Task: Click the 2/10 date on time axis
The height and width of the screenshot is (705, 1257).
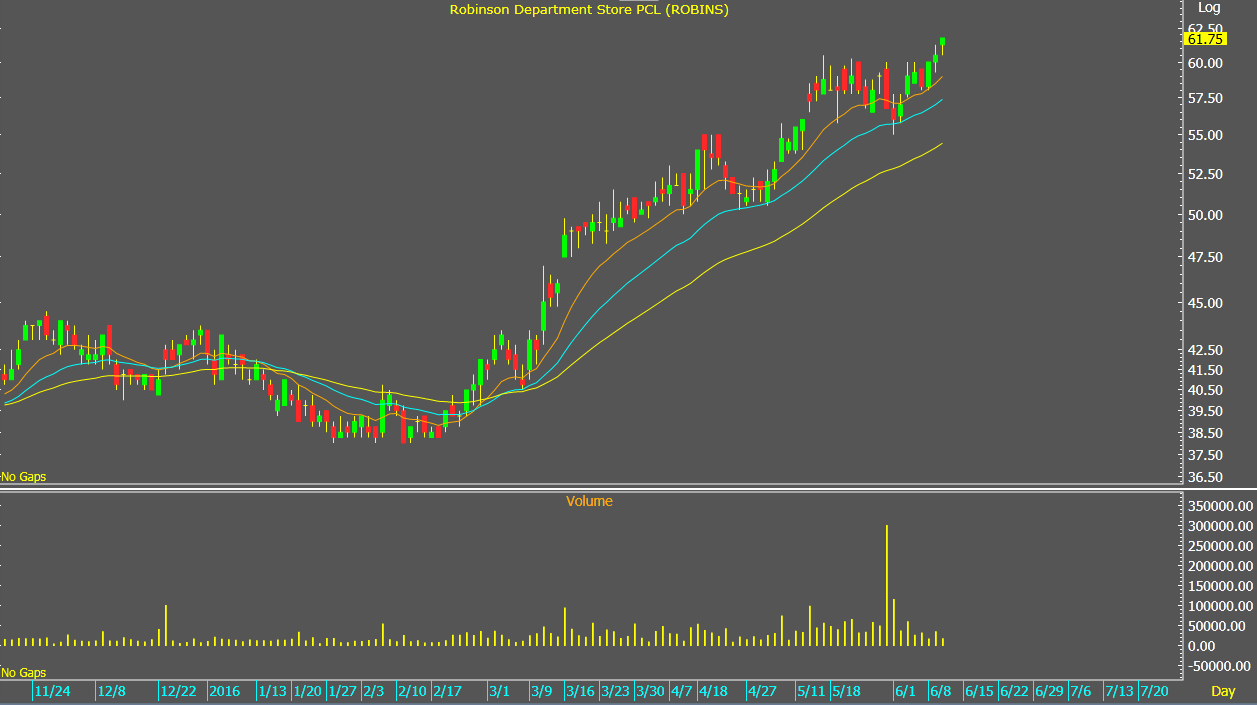Action: 412,691
